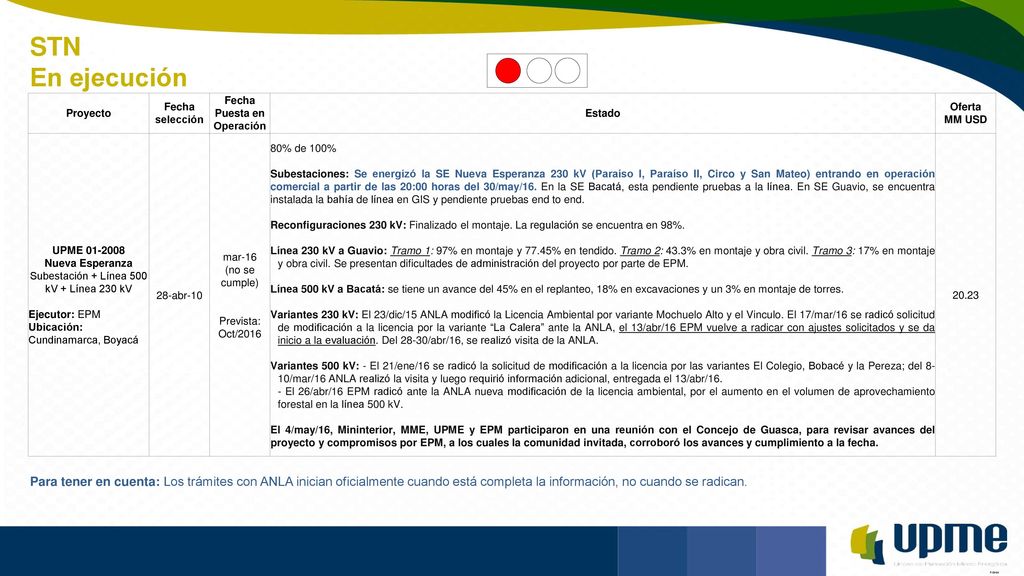This screenshot has width=1024, height=576.
Task: Click bold 'El 4/may/16, Mininterior' paragraph
Action: 602,436
